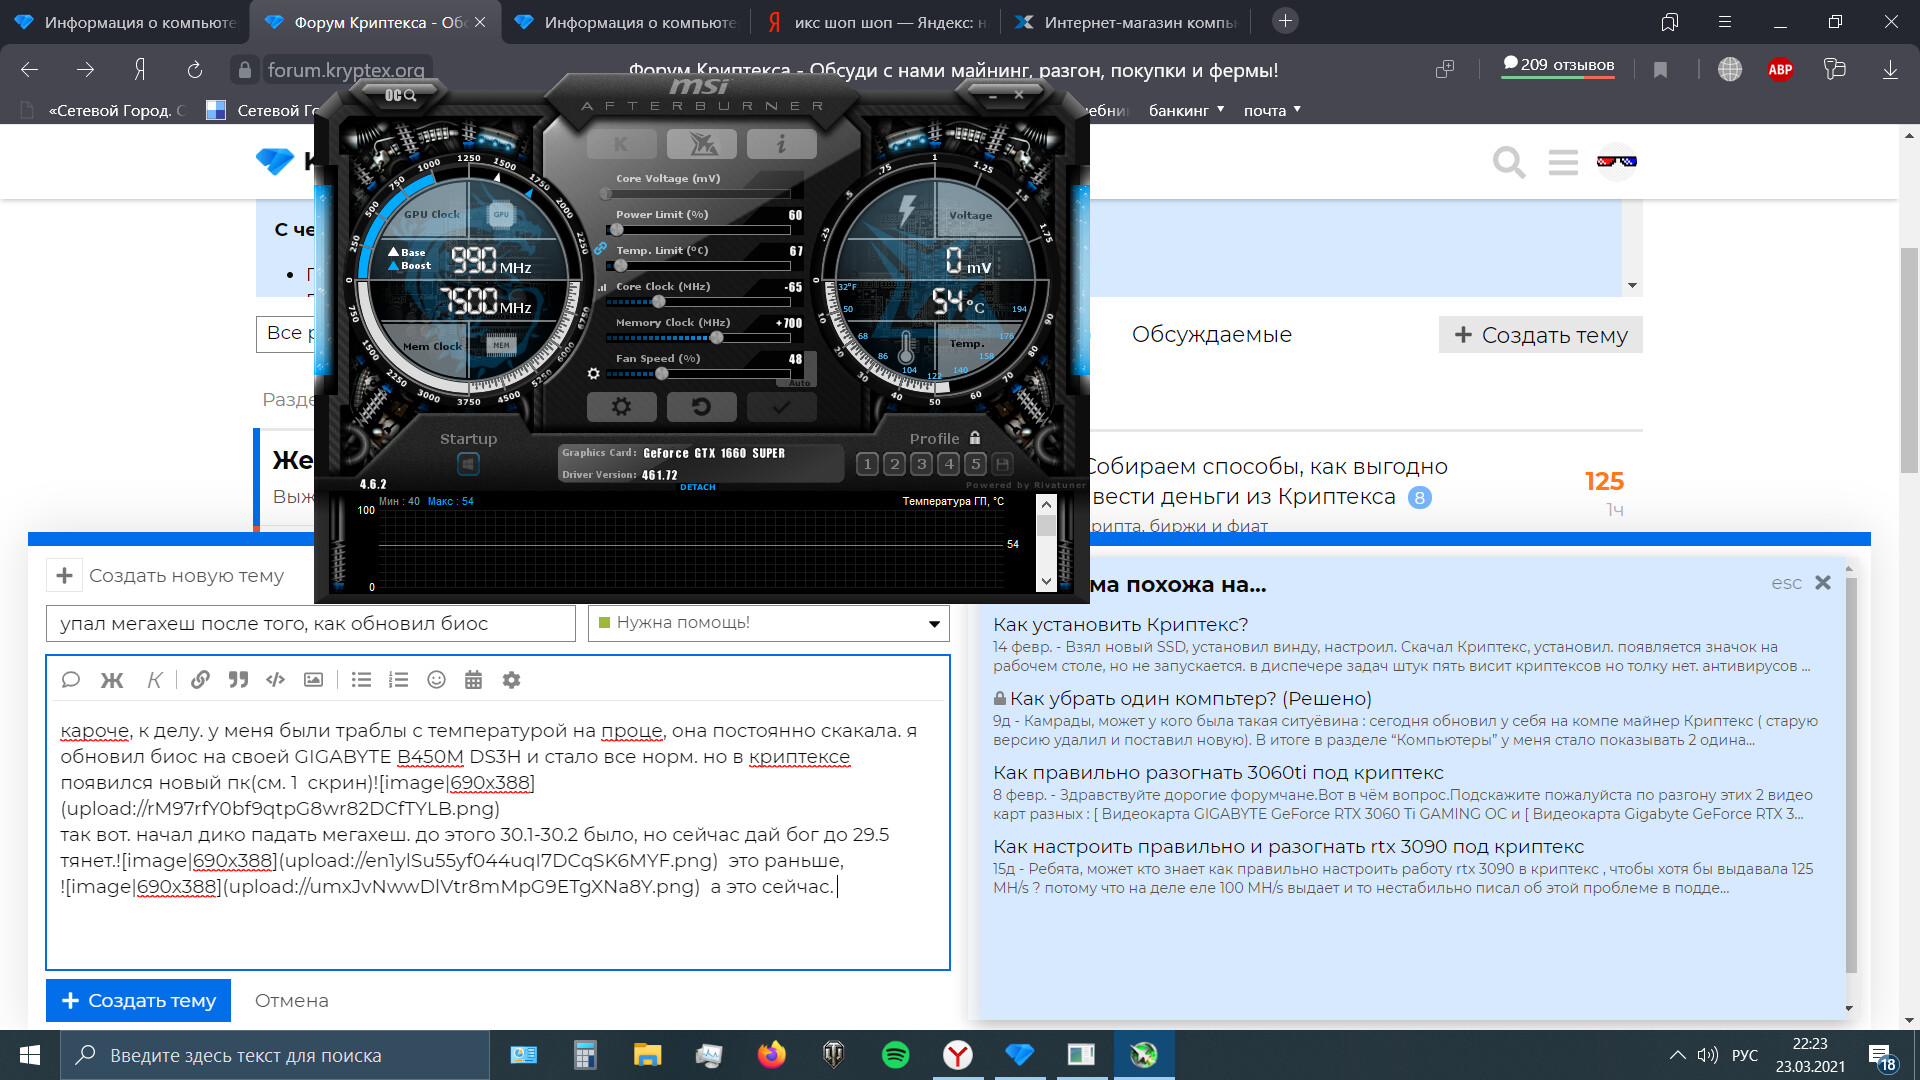Screen dimensions: 1920x1080
Task: Switch to 'икс шоп шоп — Яндекс' browser tab
Action: [x=874, y=22]
